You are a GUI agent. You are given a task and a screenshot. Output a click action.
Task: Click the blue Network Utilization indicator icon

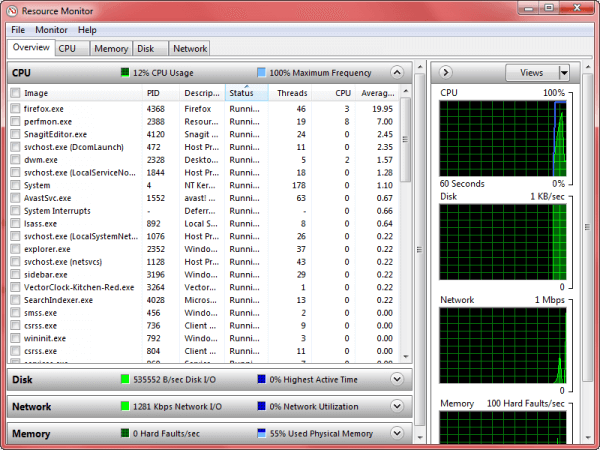(261, 406)
